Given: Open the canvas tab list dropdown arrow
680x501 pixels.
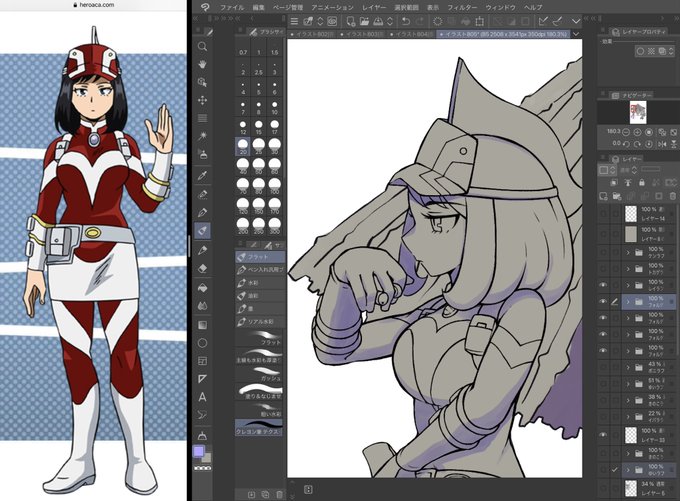Looking at the screenshot, I should (x=576, y=34).
